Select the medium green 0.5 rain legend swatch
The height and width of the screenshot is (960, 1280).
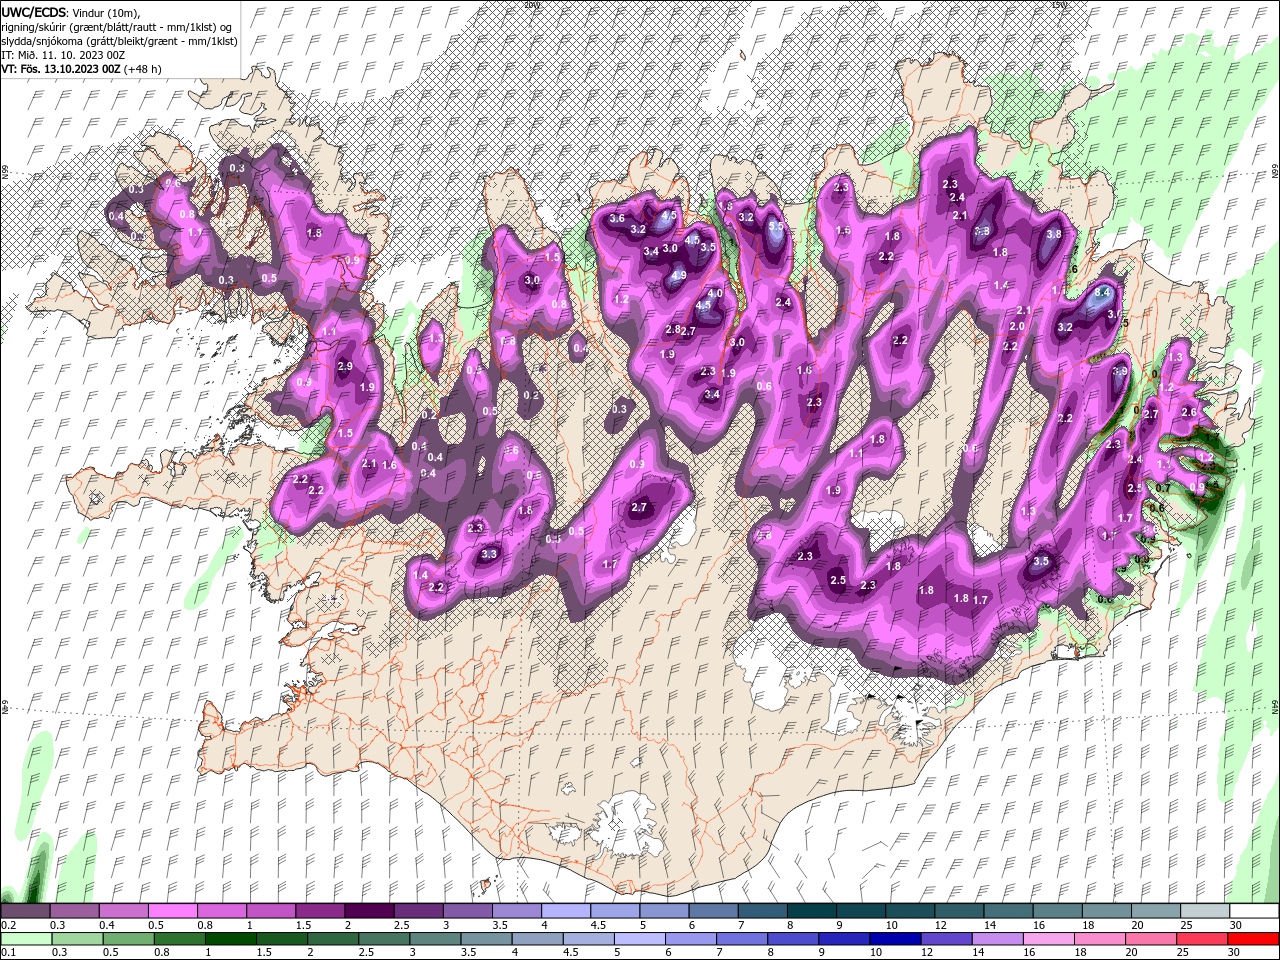tap(128, 939)
